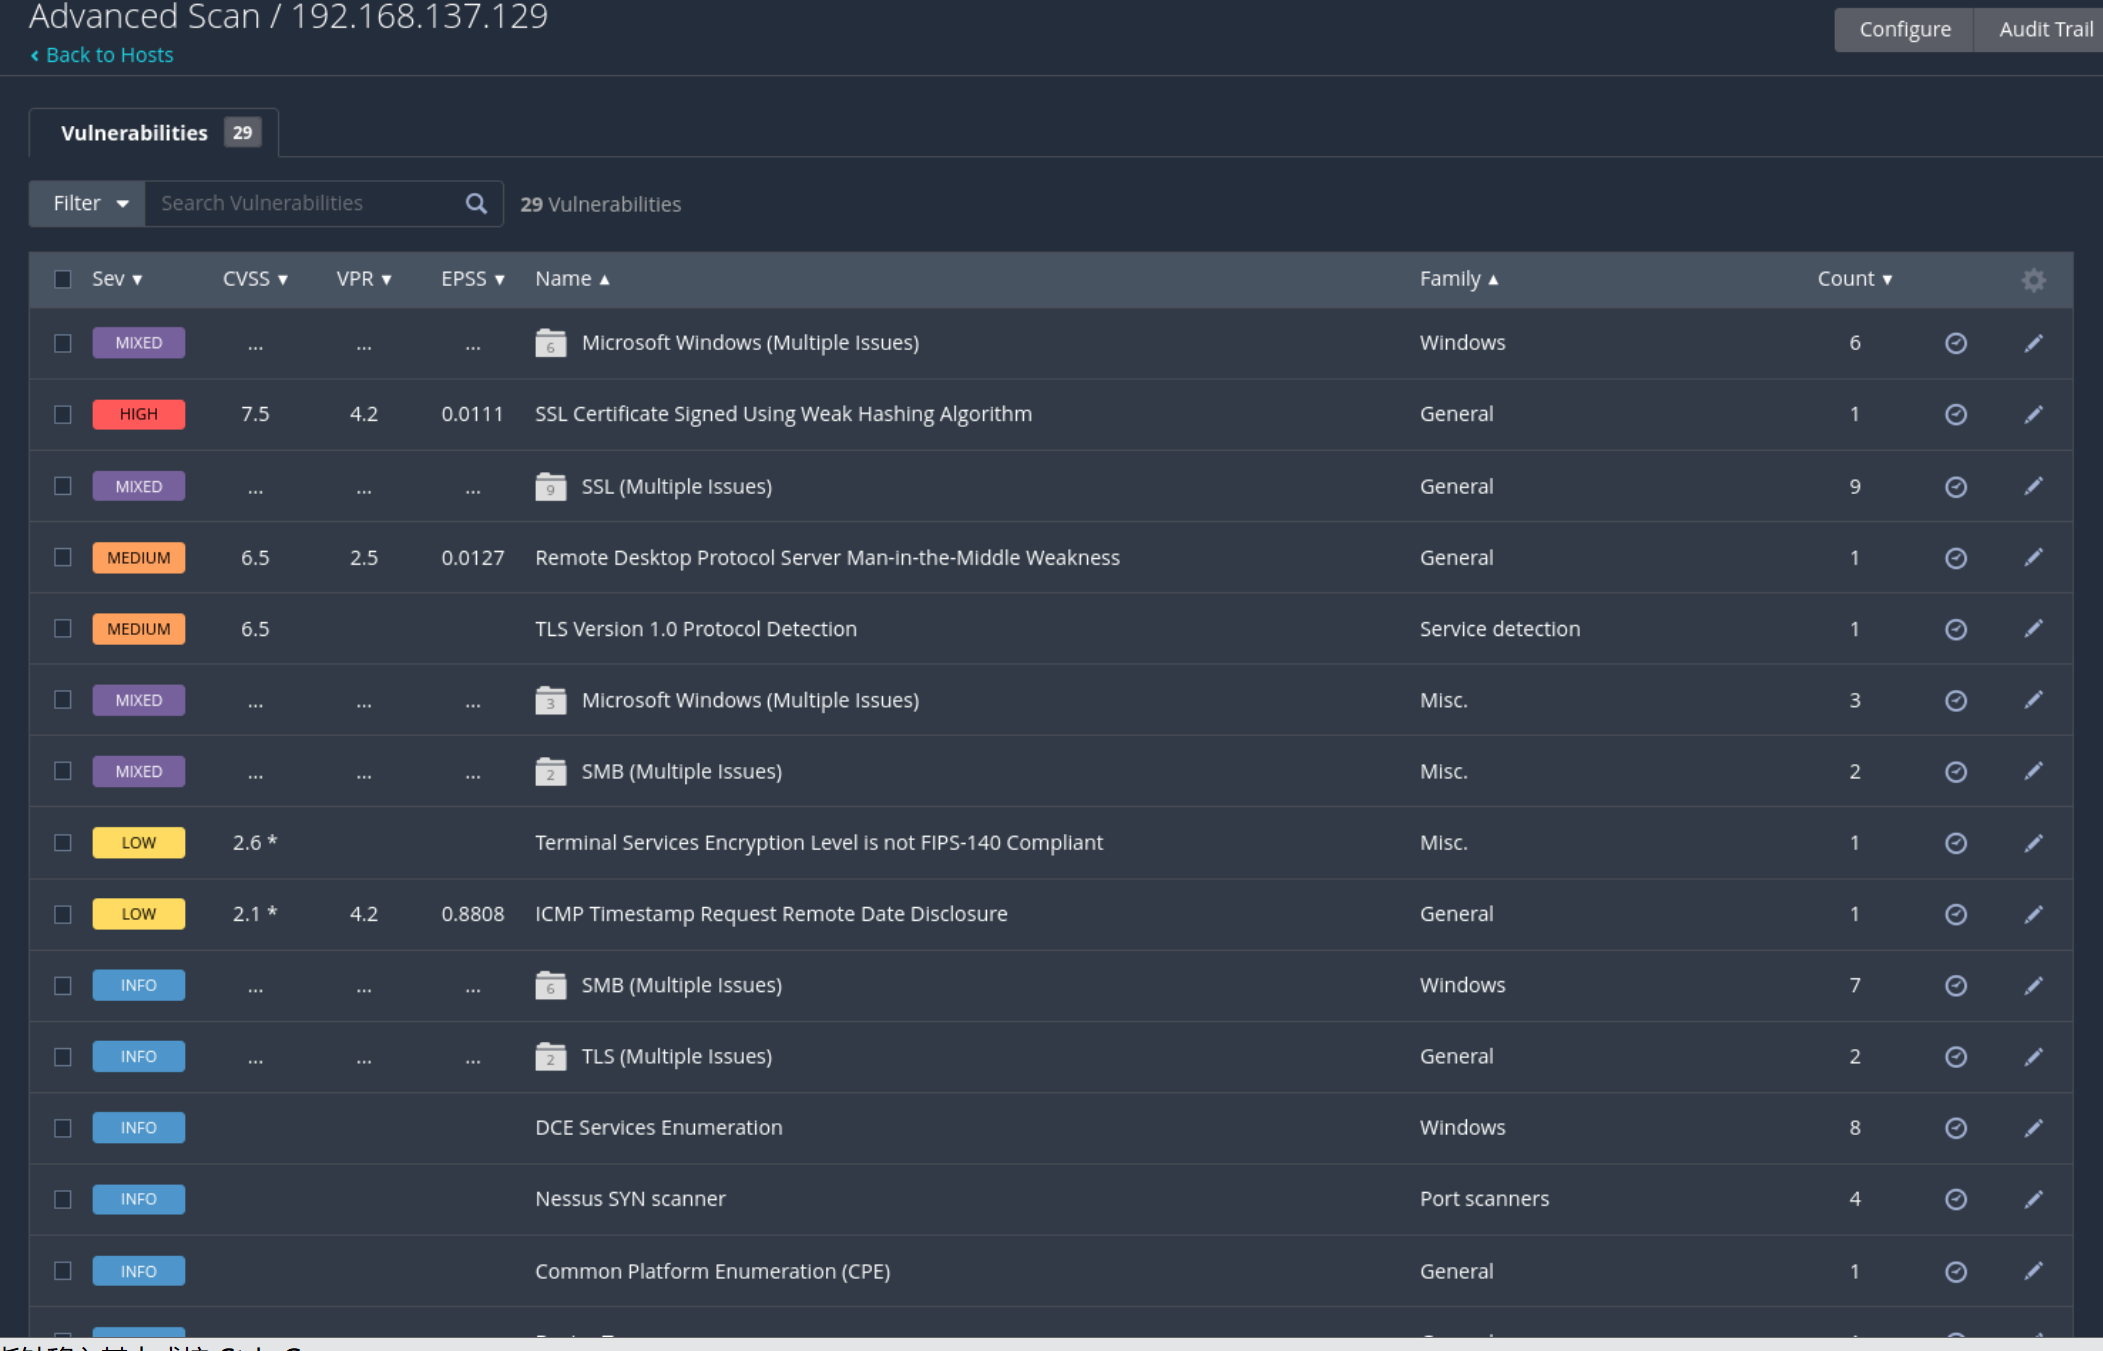Image resolution: width=2103 pixels, height=1351 pixels.
Task: Click check circle icon for Remote Desktop Protocol row
Action: pyautogui.click(x=1956, y=558)
